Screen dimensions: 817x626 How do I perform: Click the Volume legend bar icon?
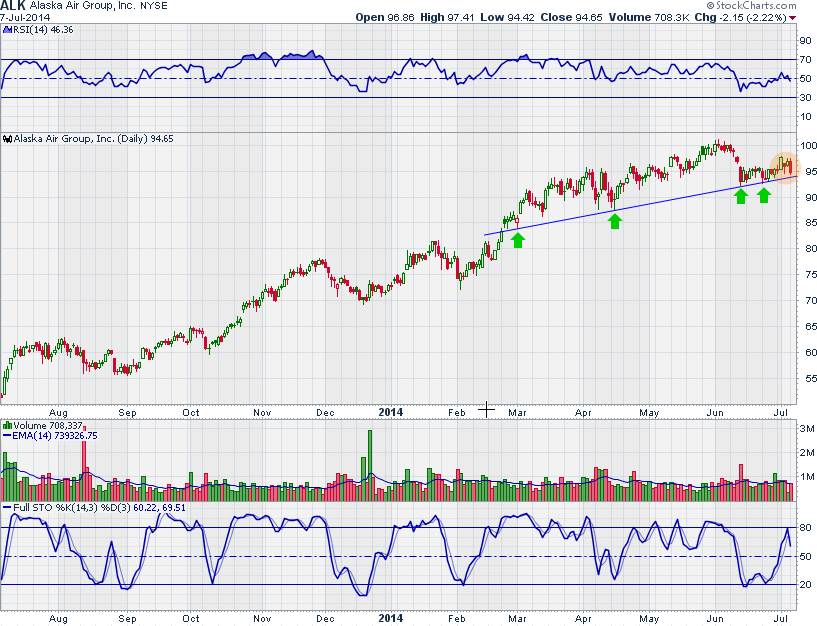(7, 426)
